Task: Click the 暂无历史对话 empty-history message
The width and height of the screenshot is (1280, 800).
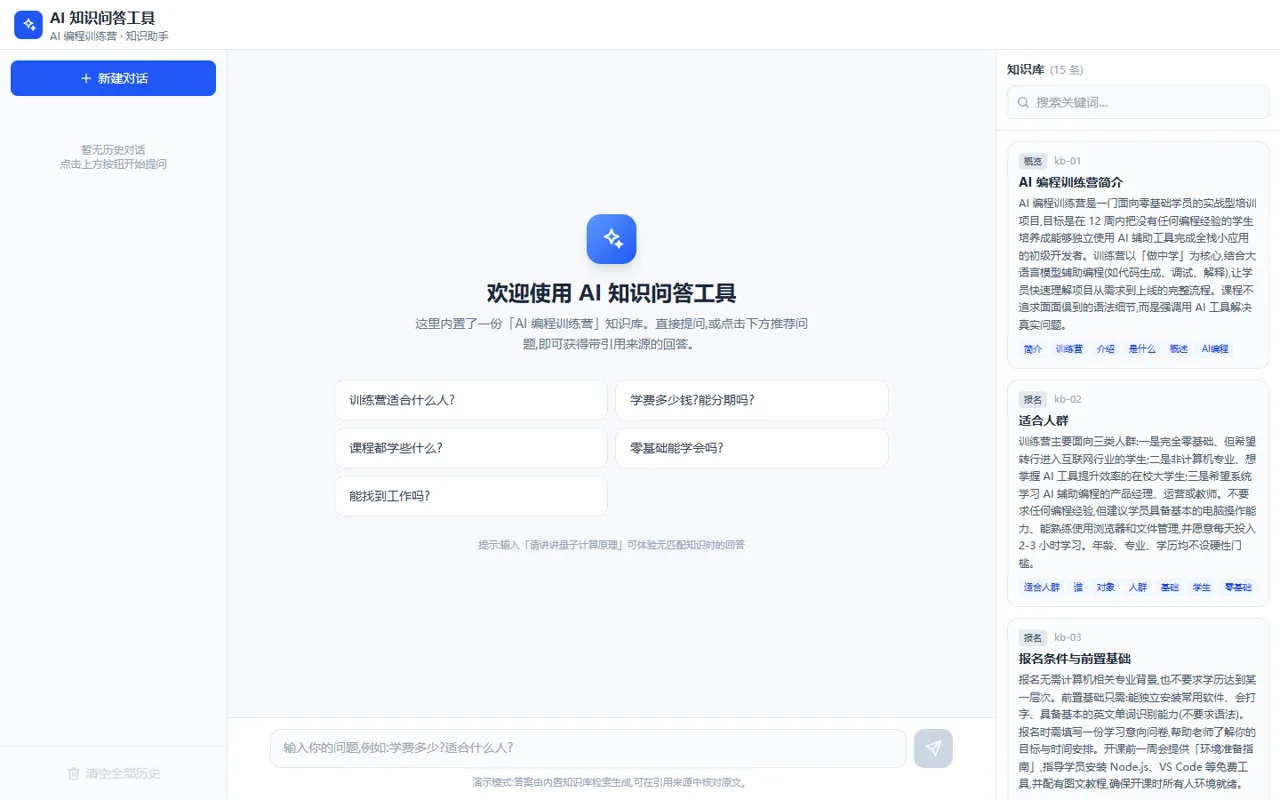Action: click(x=113, y=150)
